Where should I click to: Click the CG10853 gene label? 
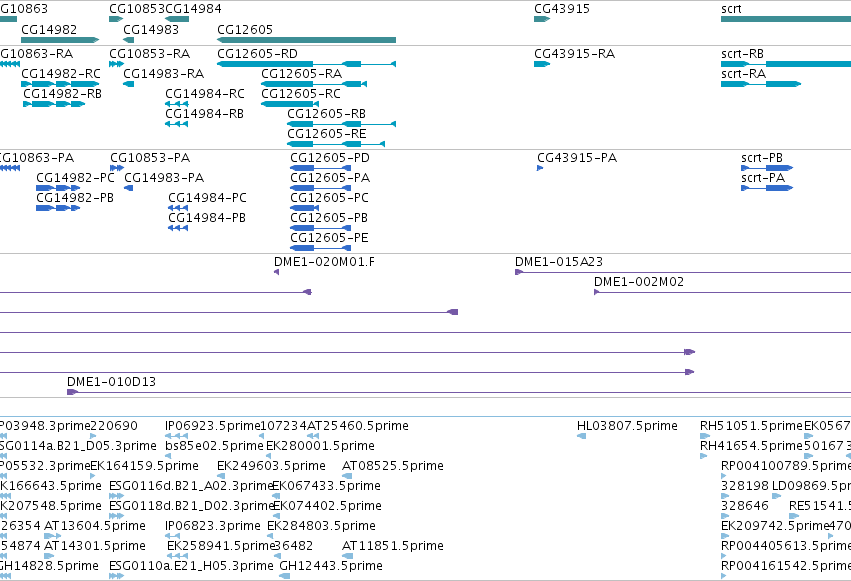click(x=137, y=9)
